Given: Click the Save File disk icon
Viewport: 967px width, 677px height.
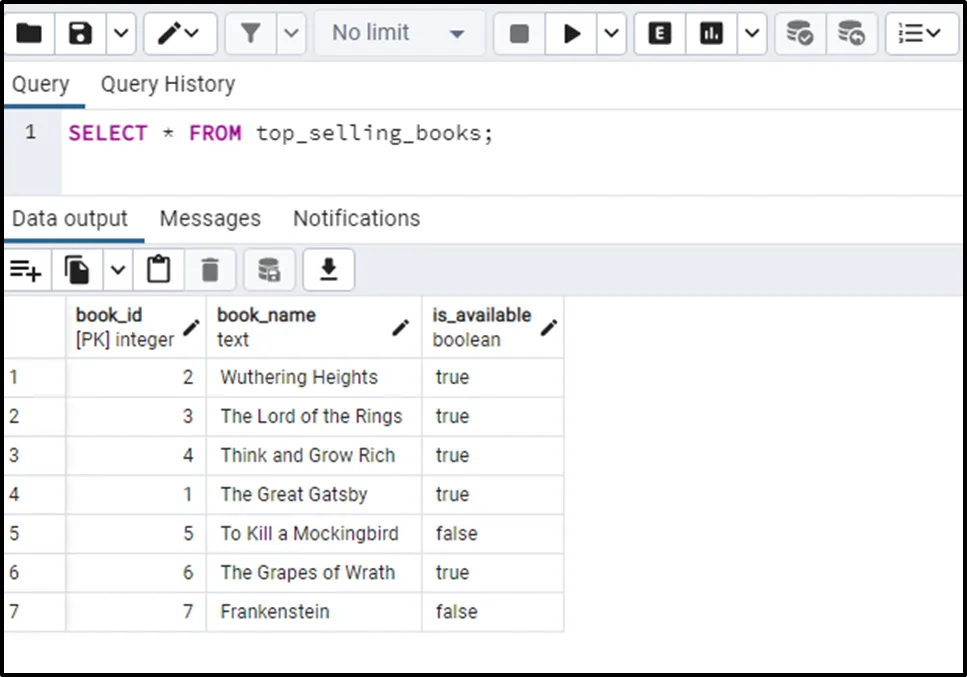Looking at the screenshot, I should [x=80, y=34].
